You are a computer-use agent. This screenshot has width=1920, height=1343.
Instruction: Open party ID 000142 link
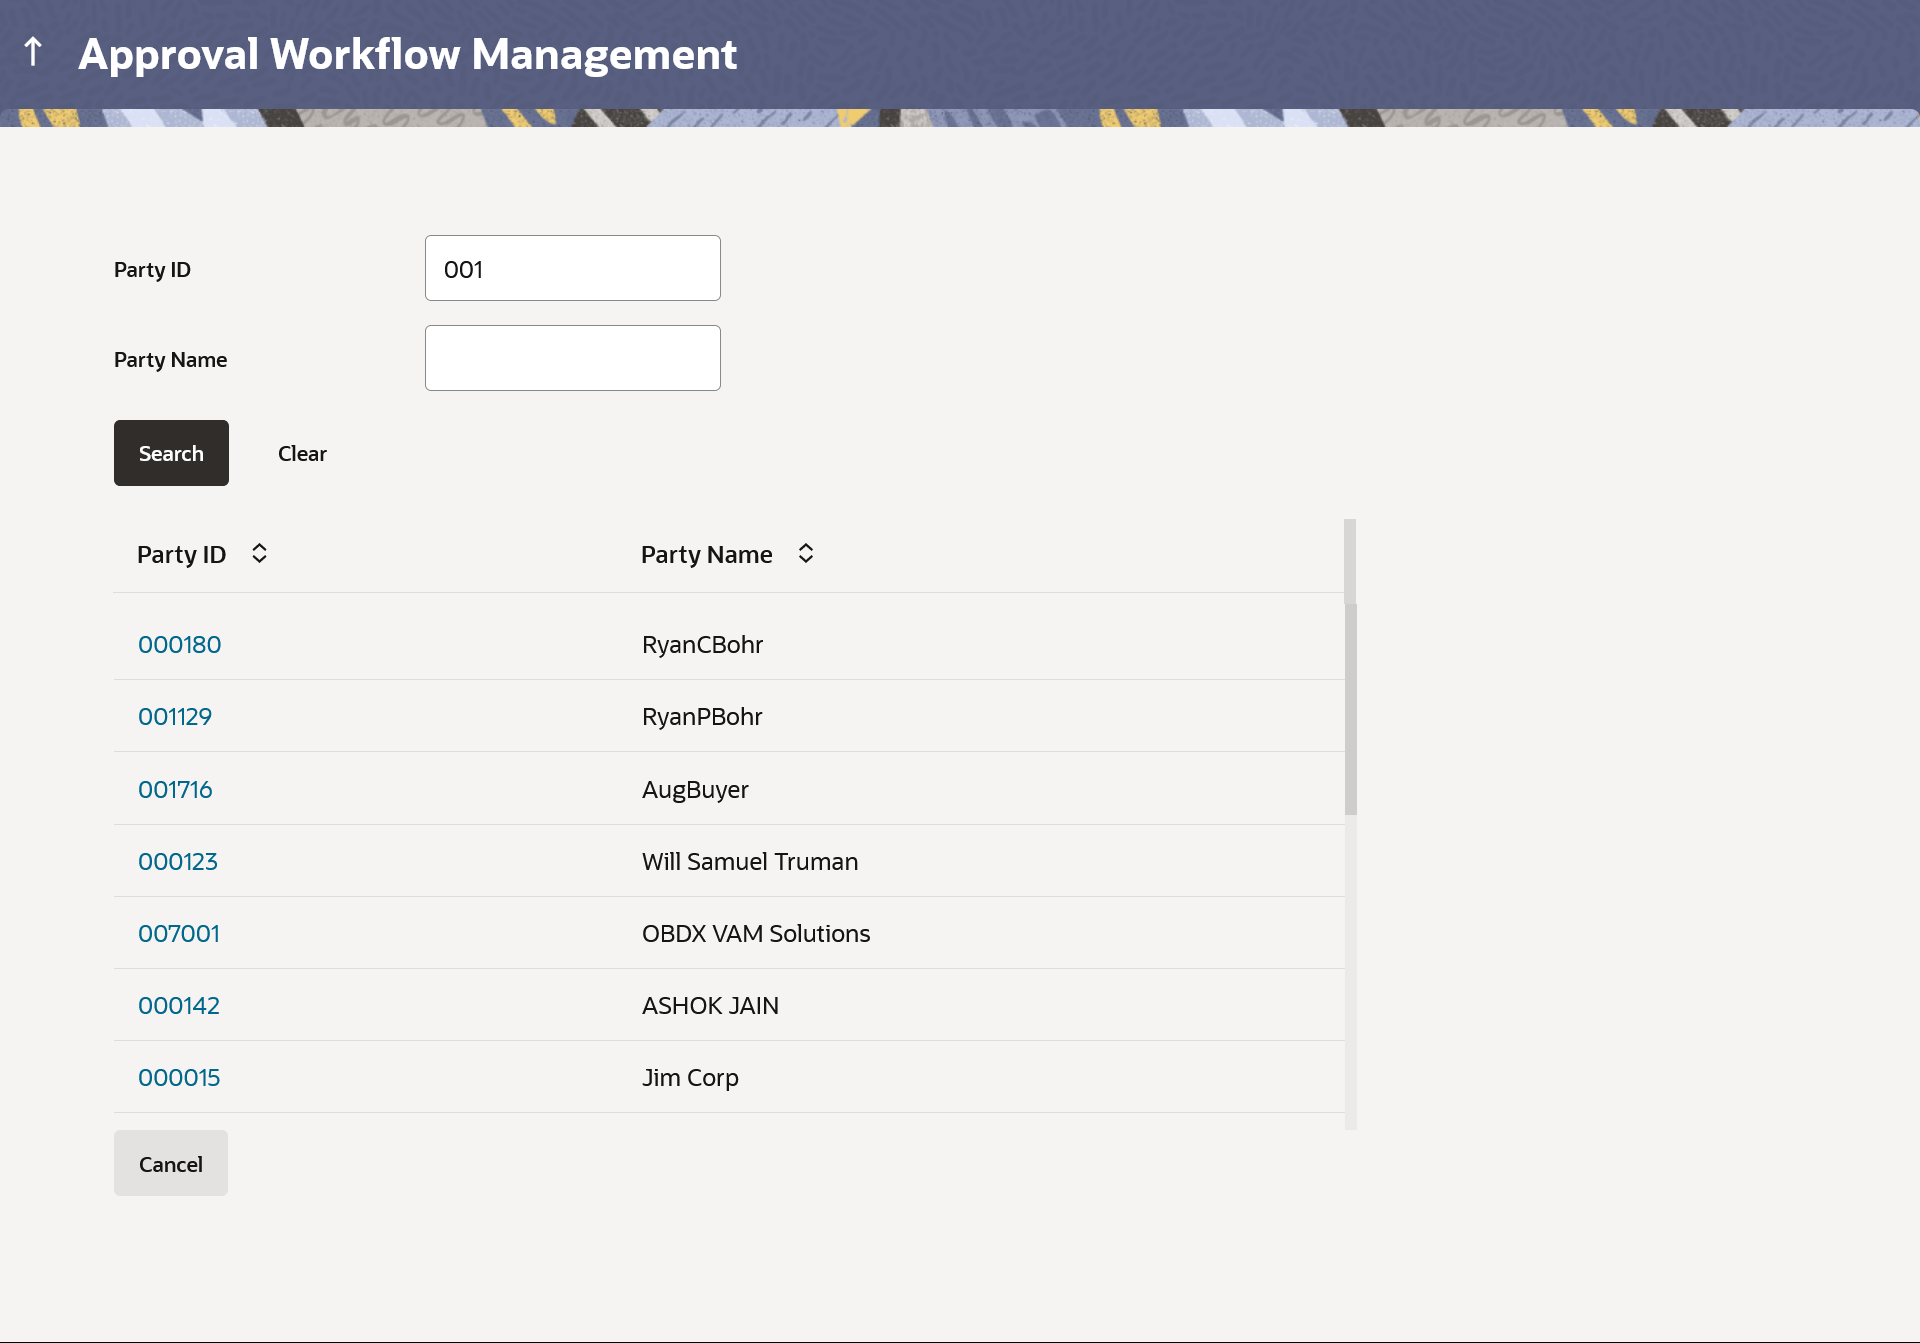click(x=179, y=1006)
